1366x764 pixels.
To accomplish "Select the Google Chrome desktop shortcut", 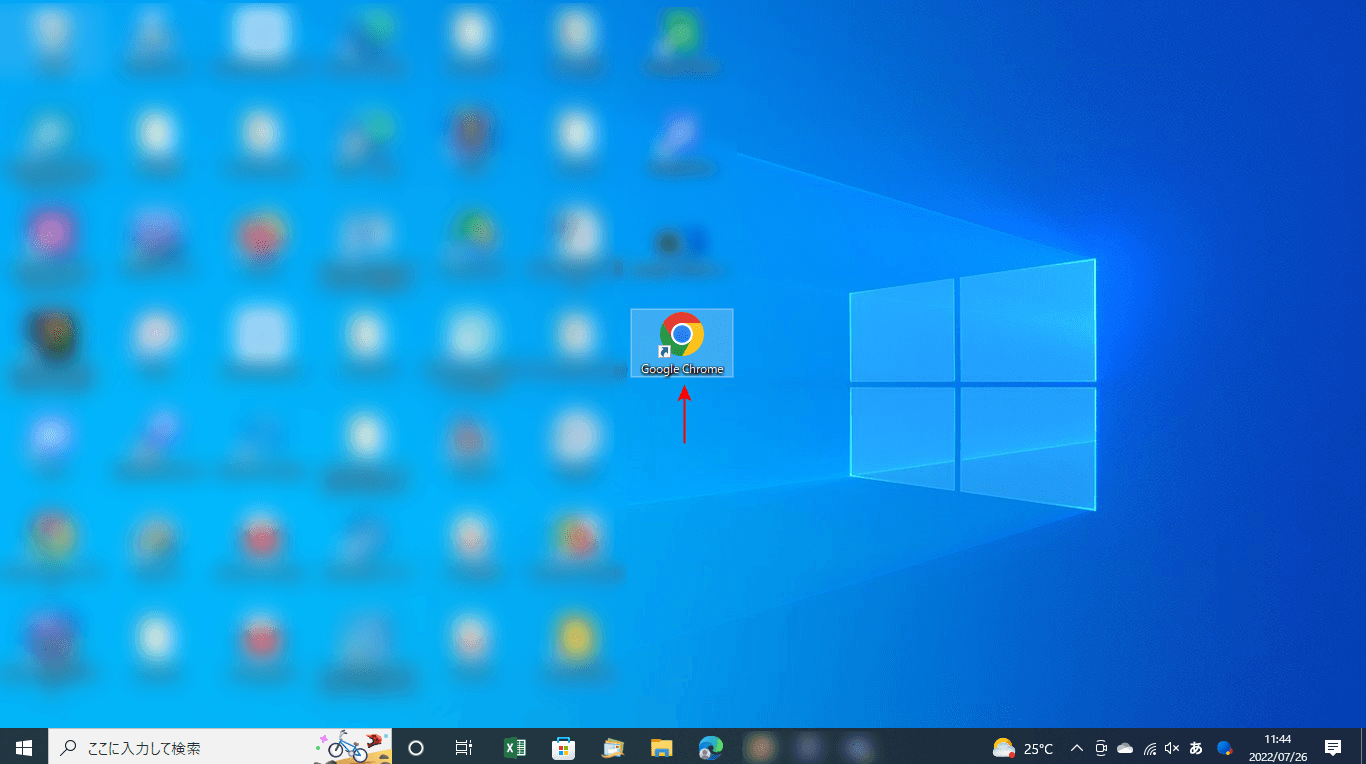I will click(x=682, y=343).
